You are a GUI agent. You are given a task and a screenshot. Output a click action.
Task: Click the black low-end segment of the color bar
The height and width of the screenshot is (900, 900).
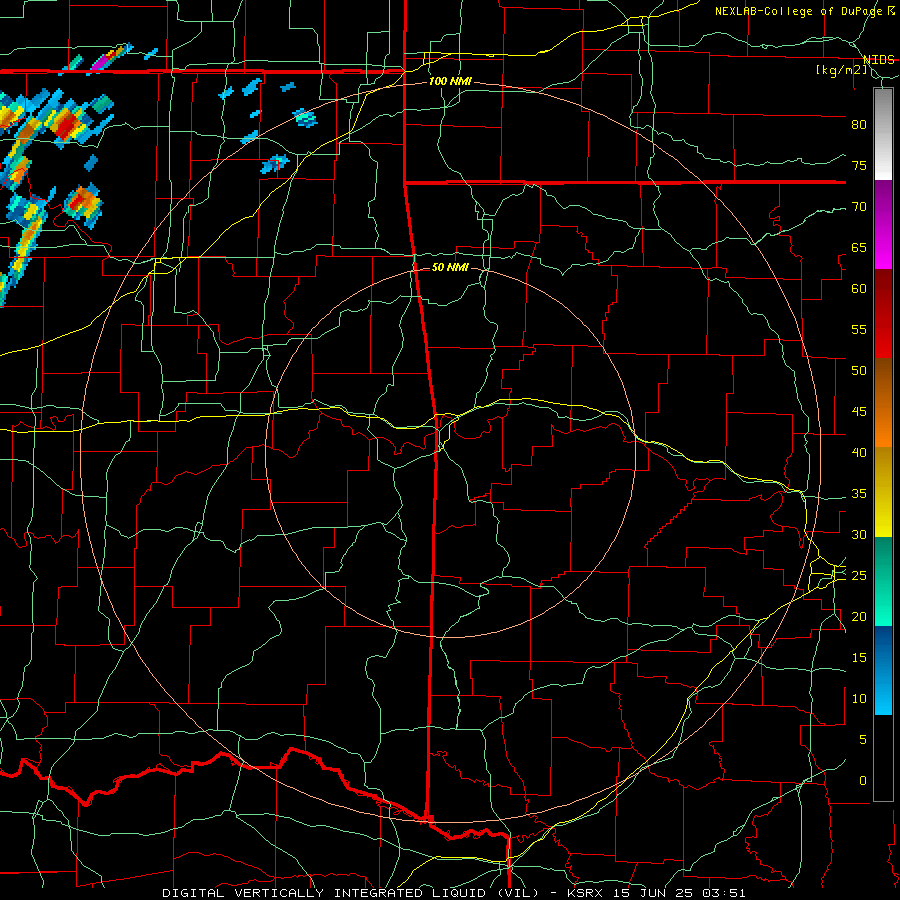click(x=883, y=758)
